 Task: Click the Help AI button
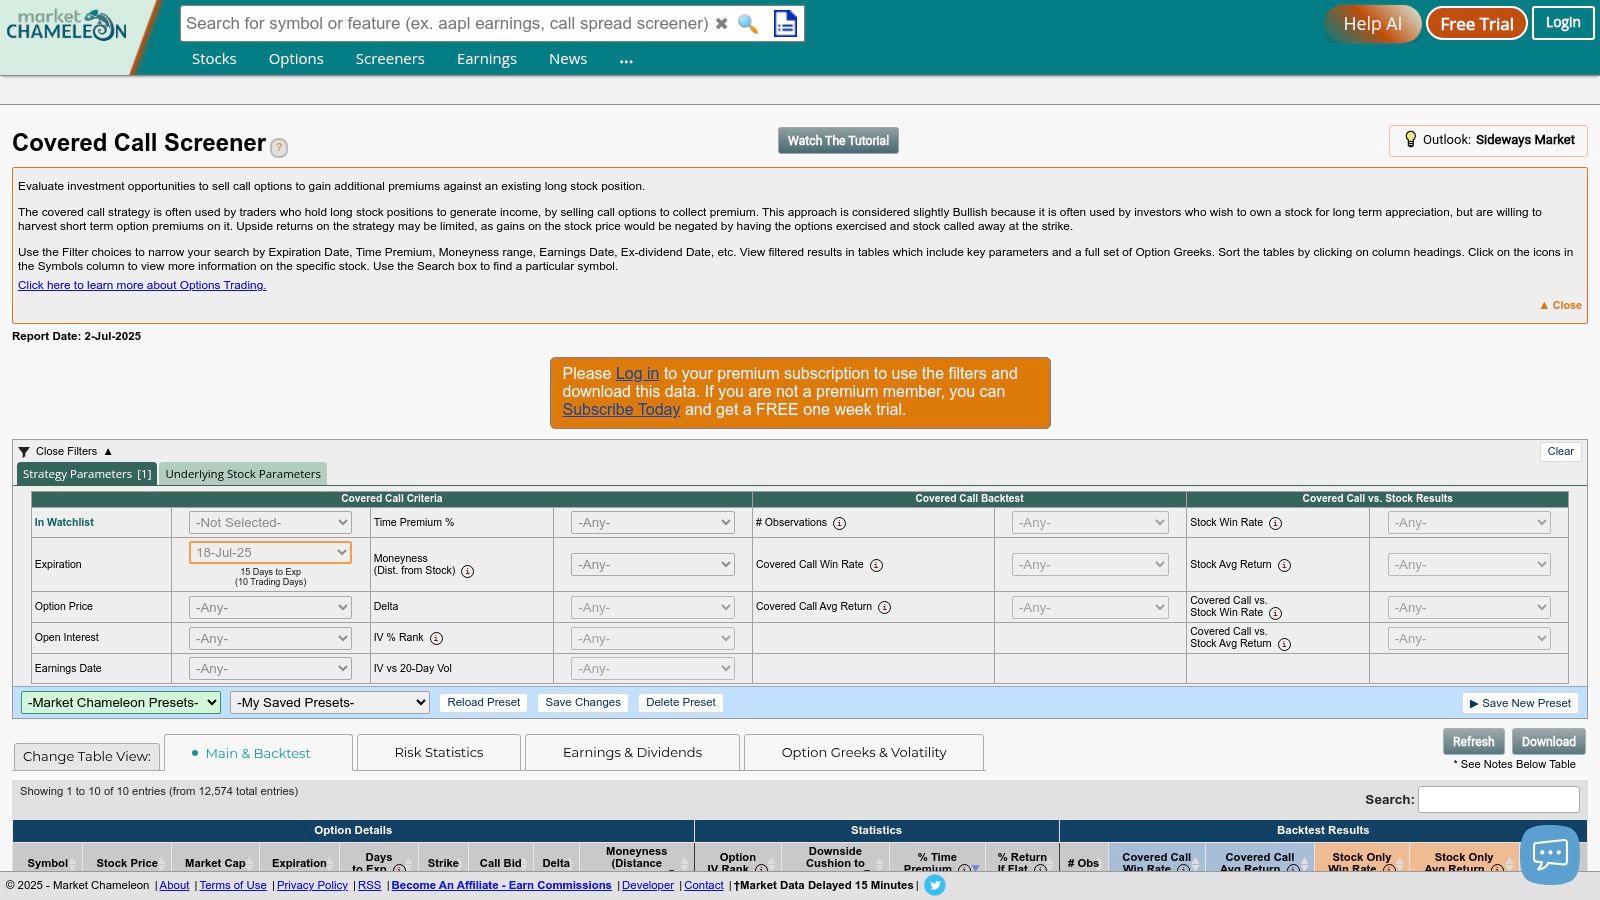coord(1372,24)
